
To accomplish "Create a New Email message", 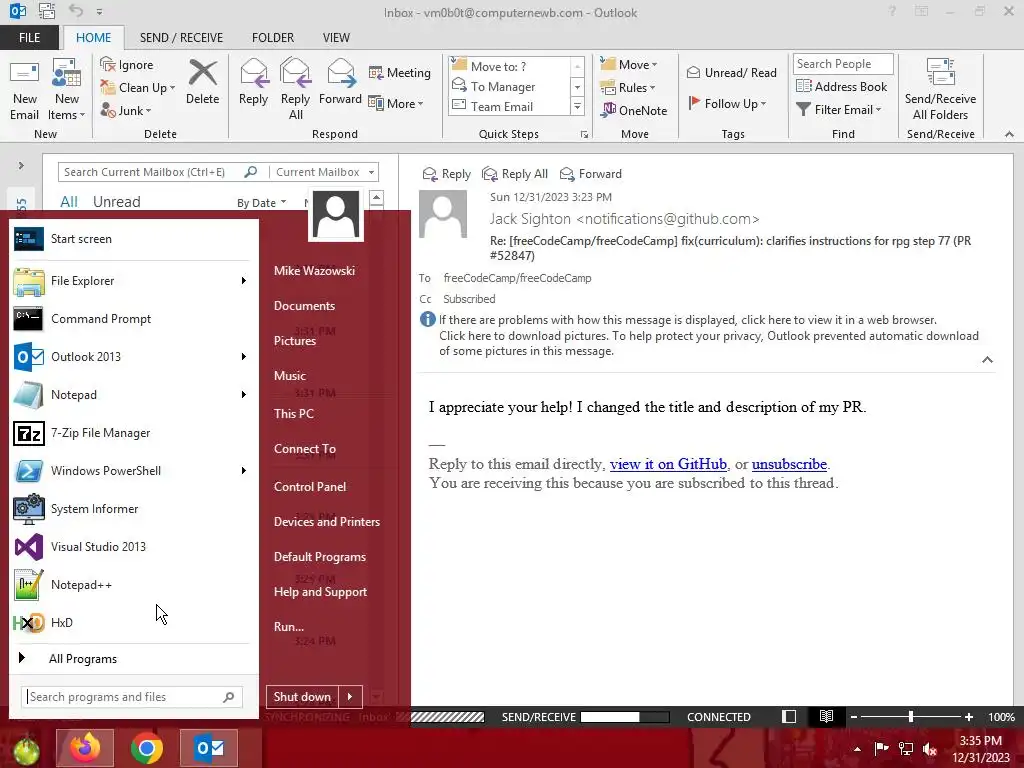I will point(24,90).
